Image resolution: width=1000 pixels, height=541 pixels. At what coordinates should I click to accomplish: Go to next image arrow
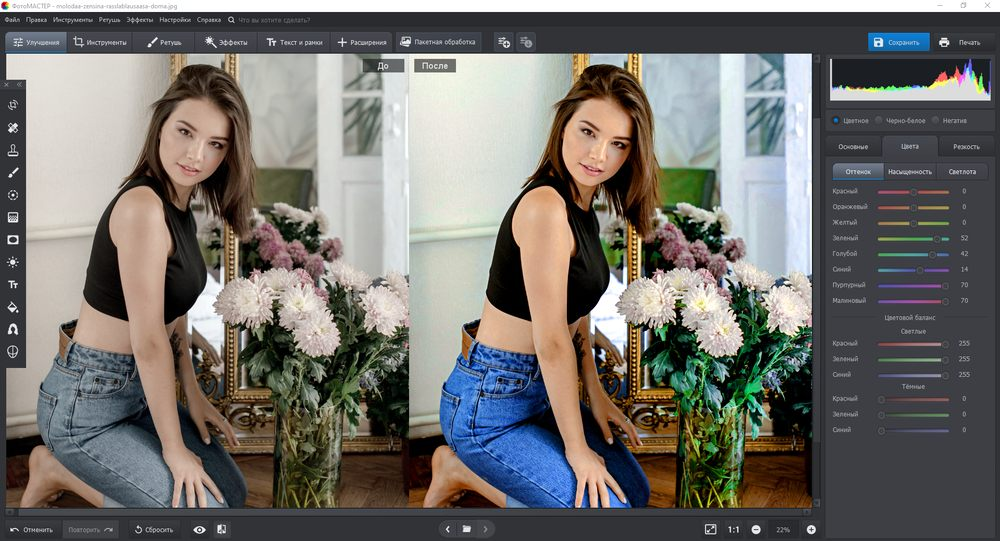pos(485,529)
